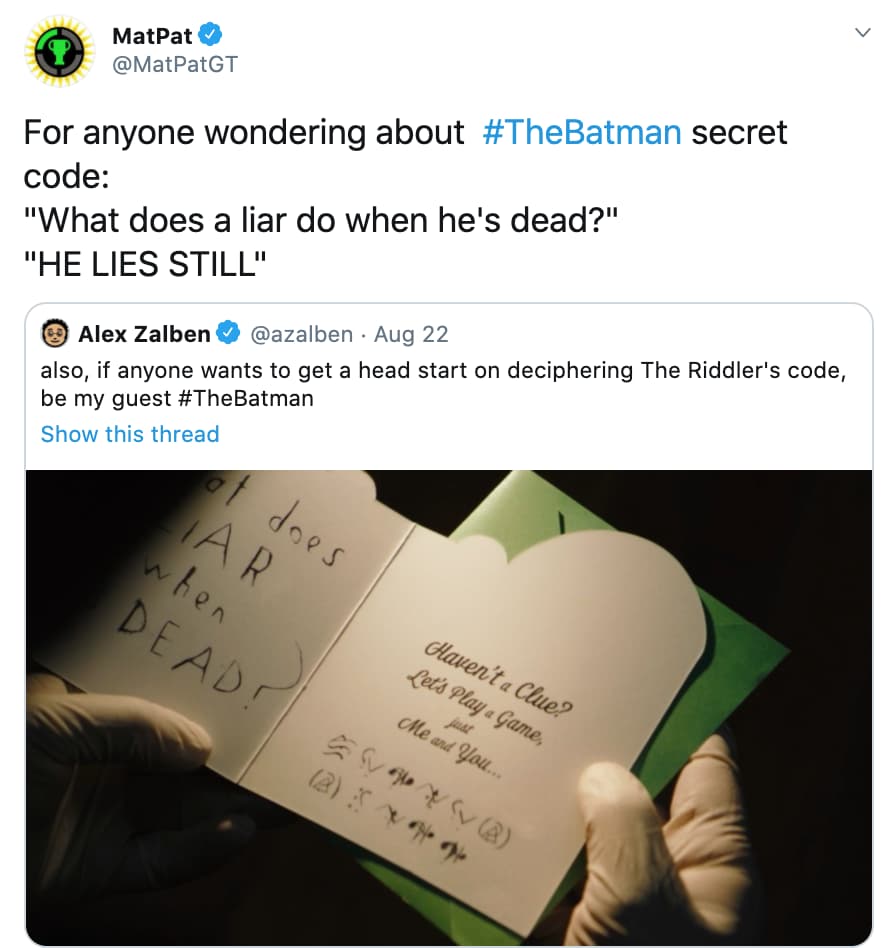
Task: Click Alex Zalben's verified badge
Action: coord(228,333)
